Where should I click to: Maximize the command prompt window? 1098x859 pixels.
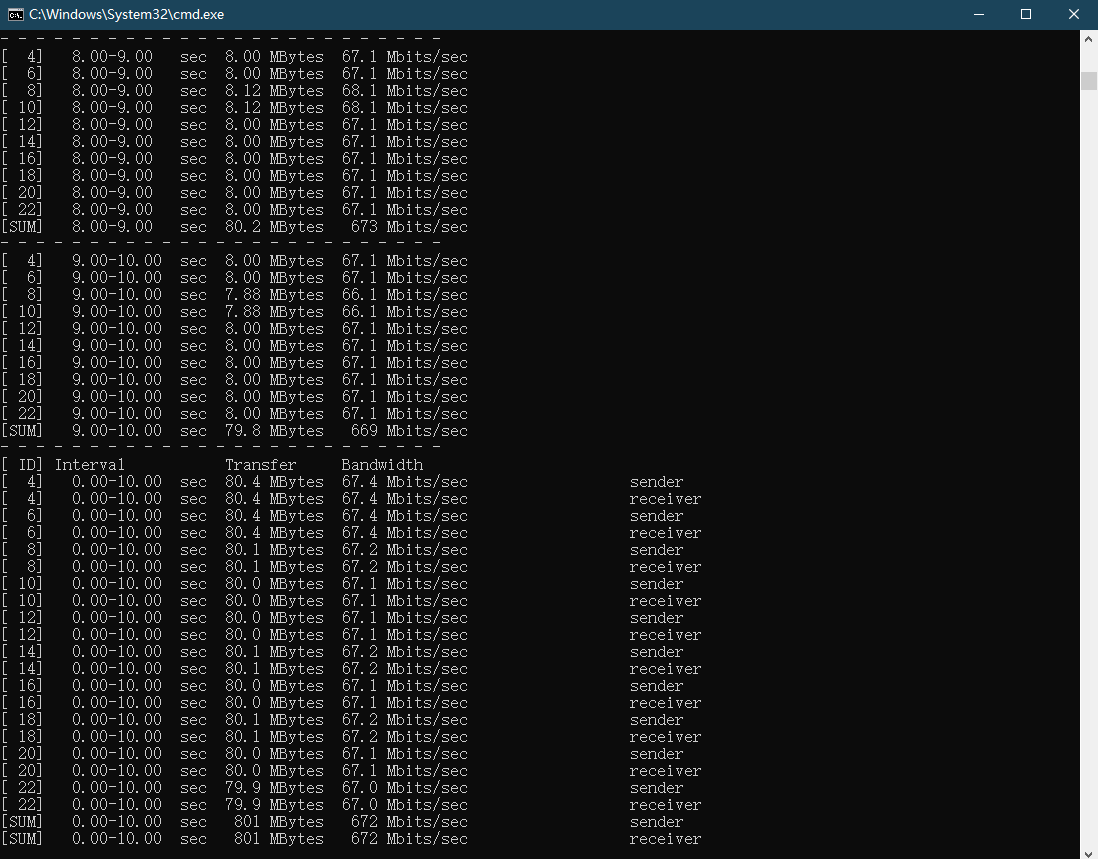point(1026,15)
